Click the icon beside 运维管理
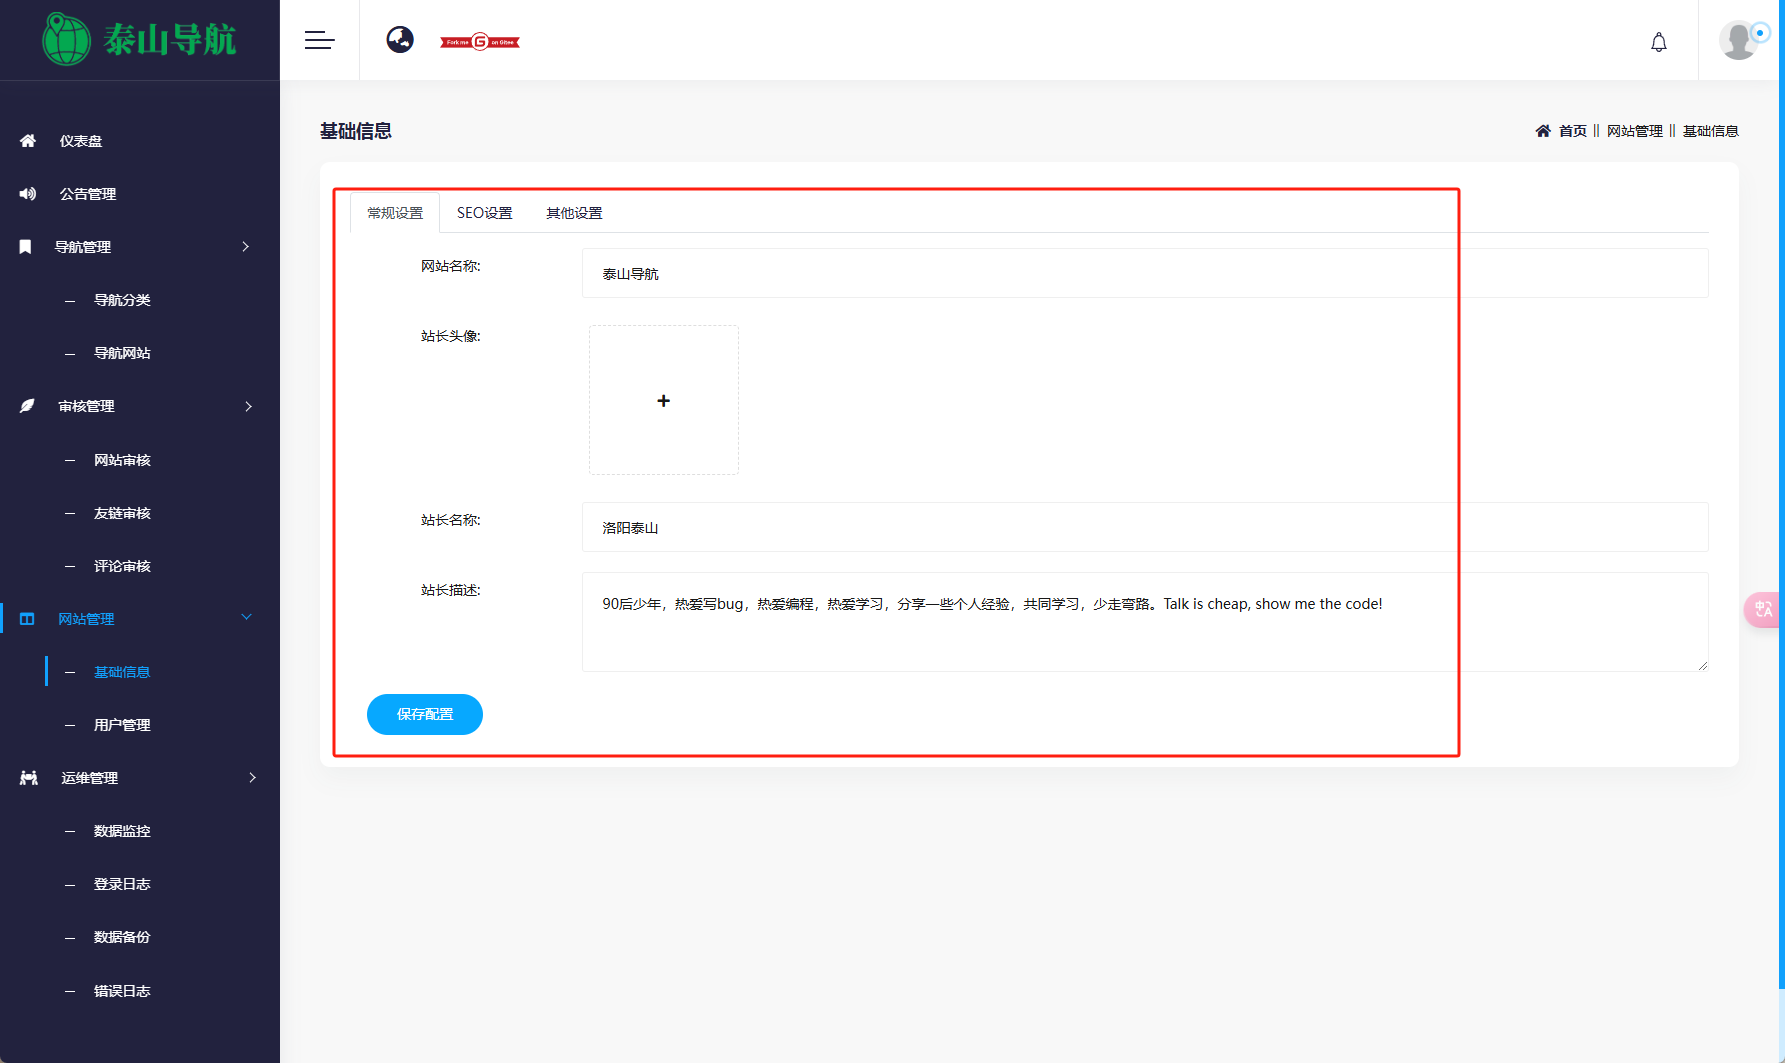 (x=29, y=778)
